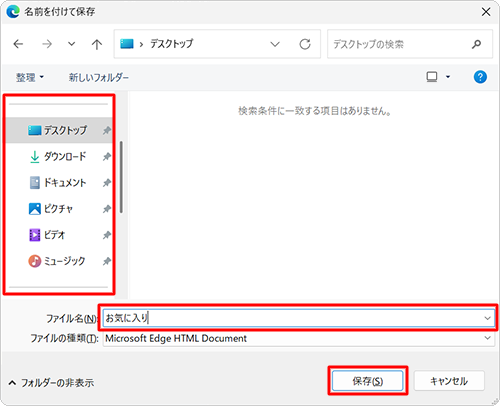Click pin icon next to ドキュメント
The width and height of the screenshot is (500, 406).
coord(107,183)
